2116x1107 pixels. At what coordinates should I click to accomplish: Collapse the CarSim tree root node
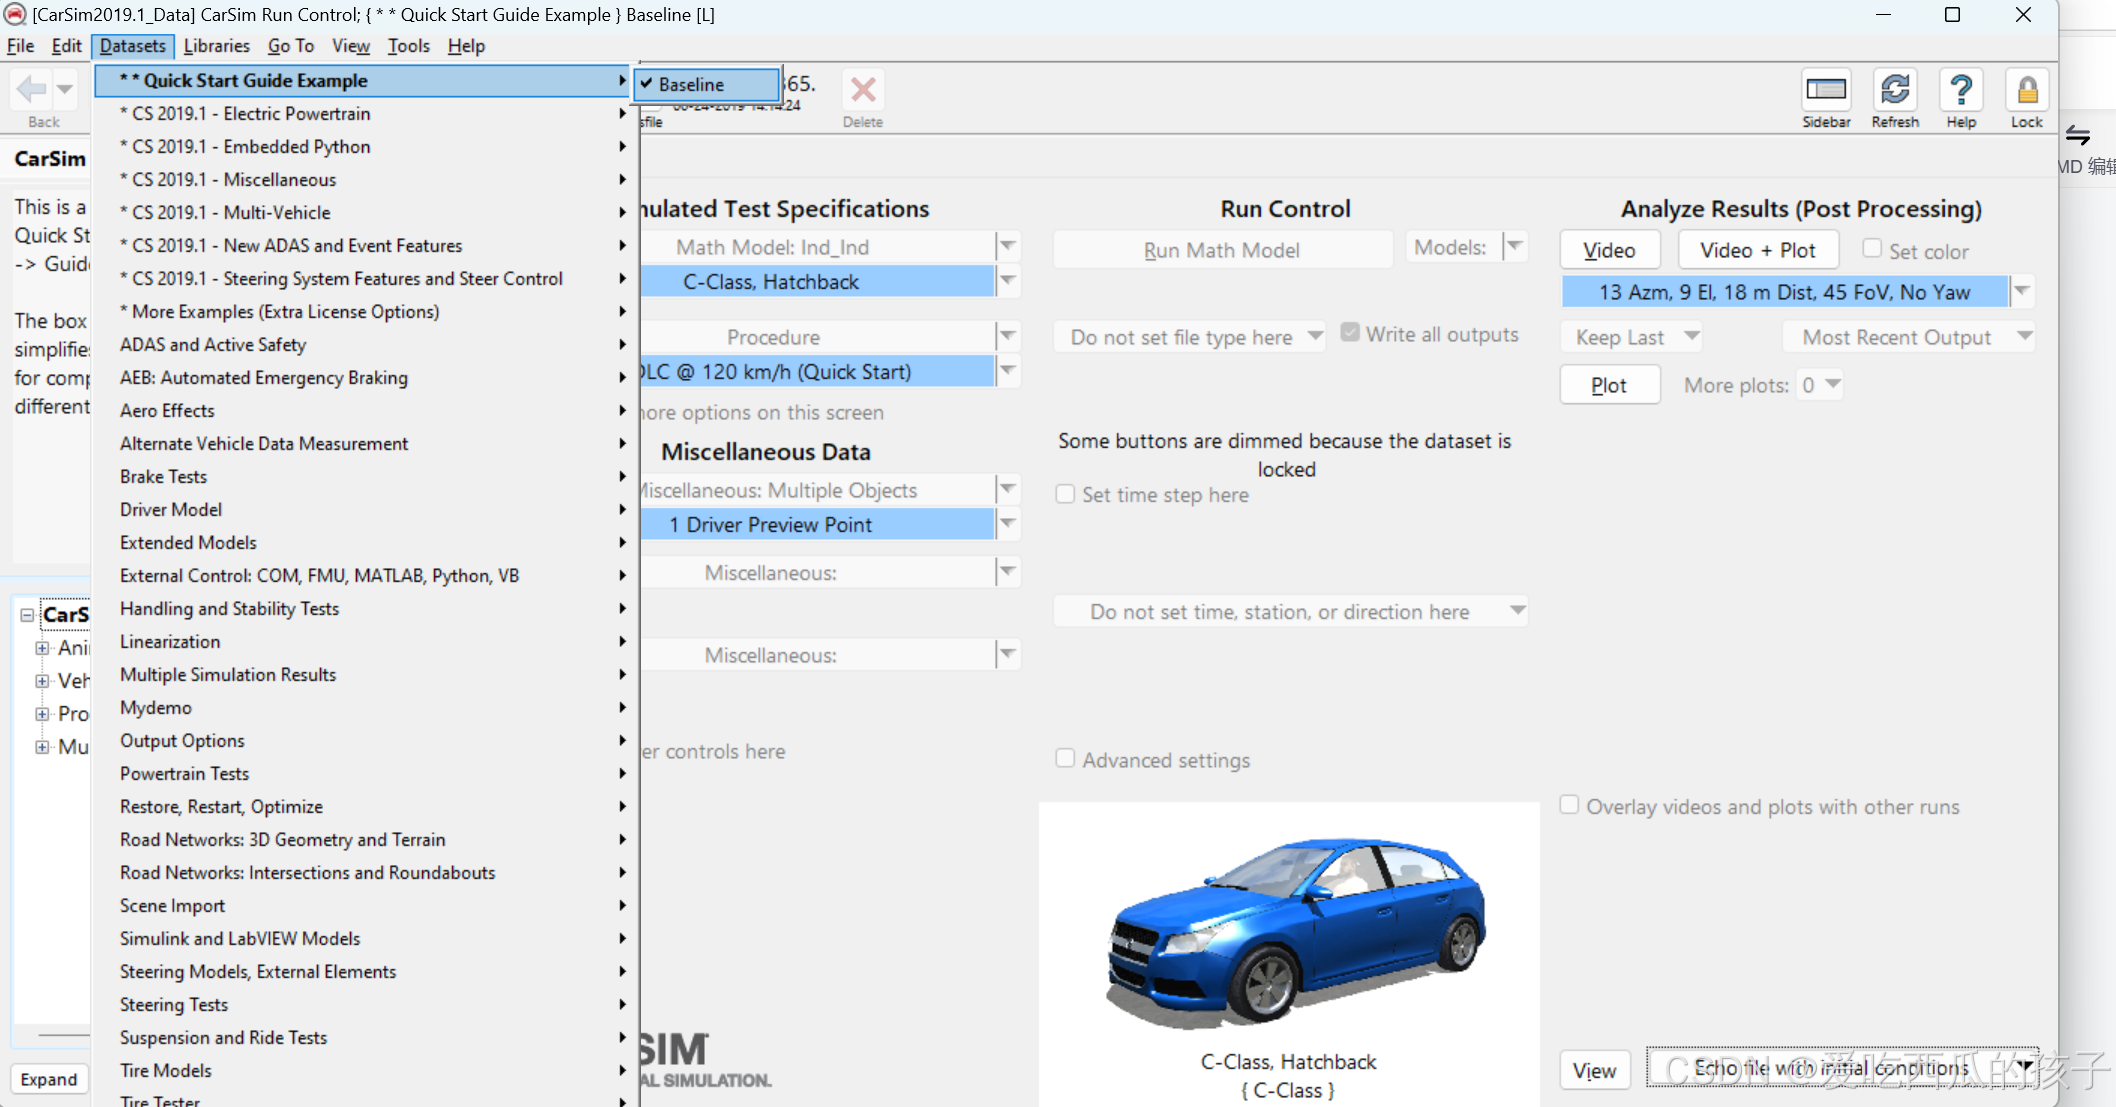27,615
